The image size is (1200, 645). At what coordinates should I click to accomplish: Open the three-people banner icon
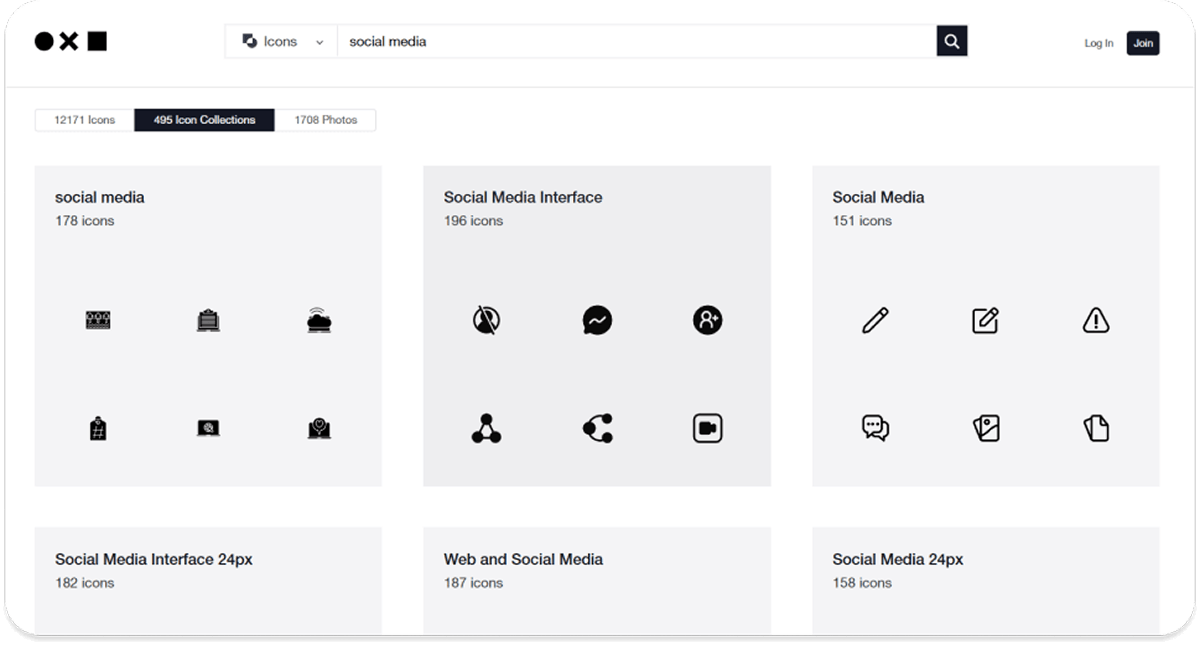(x=98, y=321)
